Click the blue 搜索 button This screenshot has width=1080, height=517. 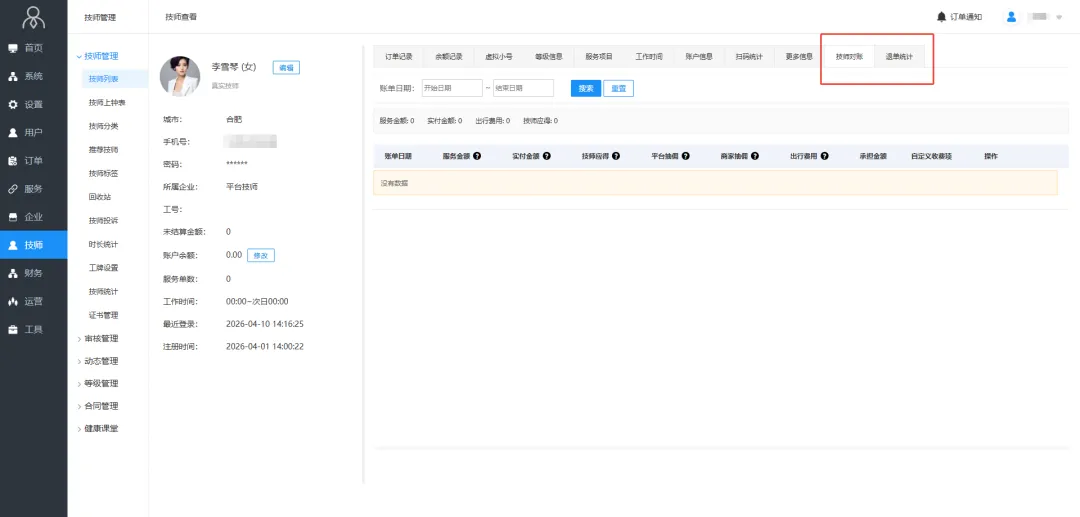585,88
